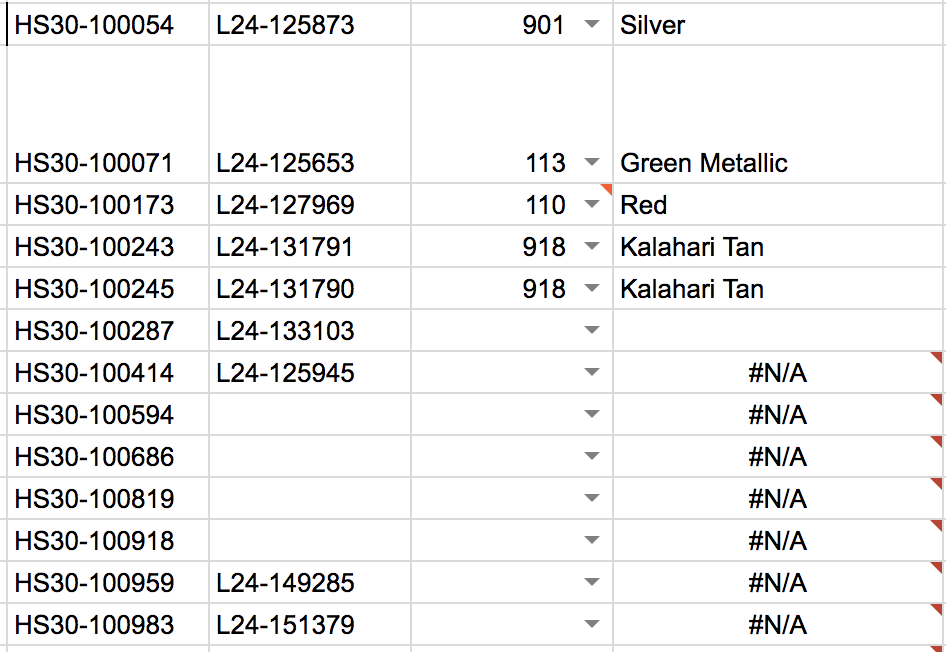The height and width of the screenshot is (652, 946).
Task: Expand the dropdown in the HS30-100287 row
Action: pos(592,331)
